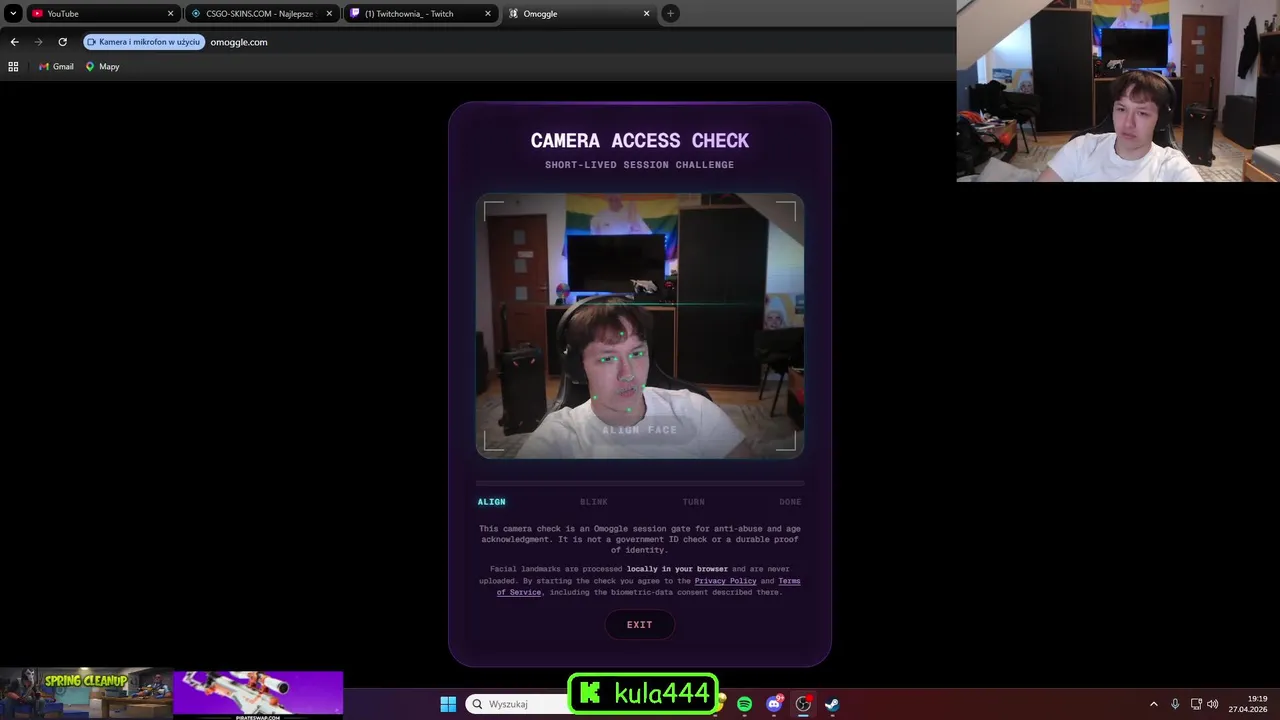Open the Mapy bookmark
The height and width of the screenshot is (720, 1280).
tap(102, 66)
